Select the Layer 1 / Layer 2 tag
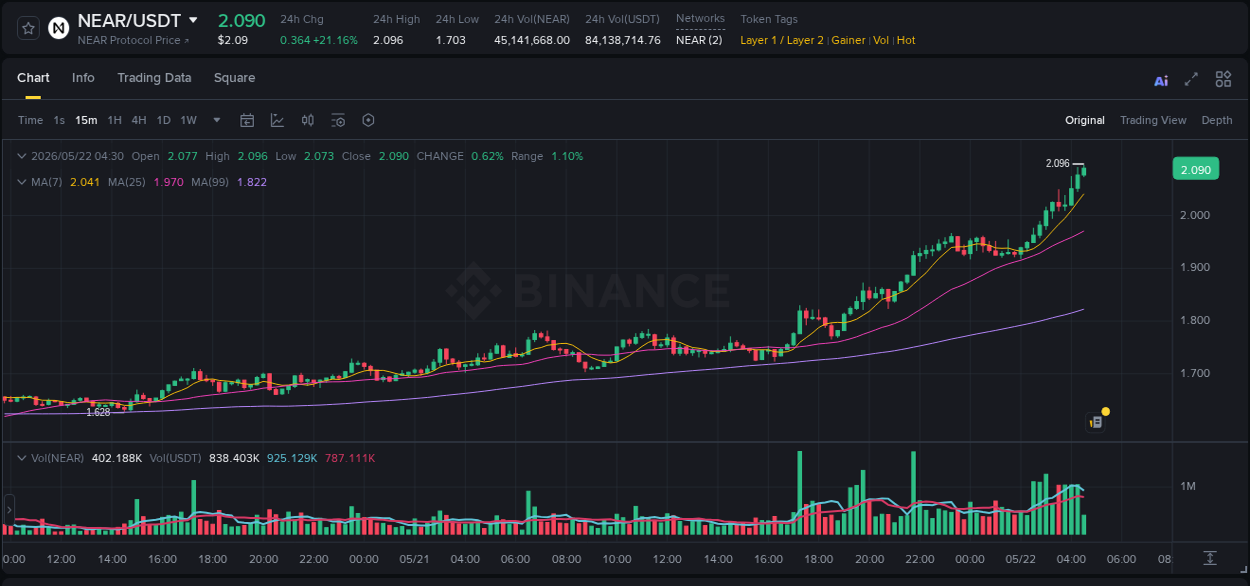The height and width of the screenshot is (586, 1250). pyautogui.click(x=782, y=40)
